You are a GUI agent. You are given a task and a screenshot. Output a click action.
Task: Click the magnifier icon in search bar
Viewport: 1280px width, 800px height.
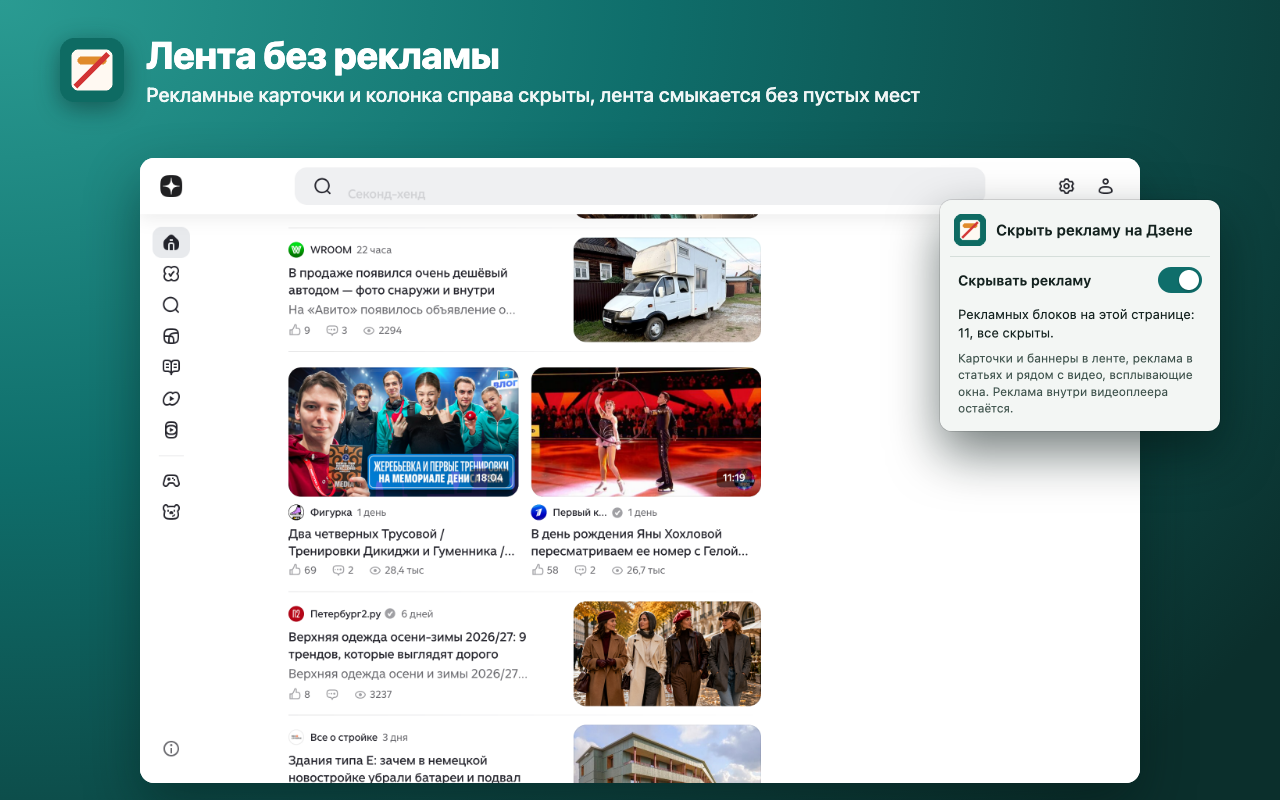pyautogui.click(x=322, y=186)
